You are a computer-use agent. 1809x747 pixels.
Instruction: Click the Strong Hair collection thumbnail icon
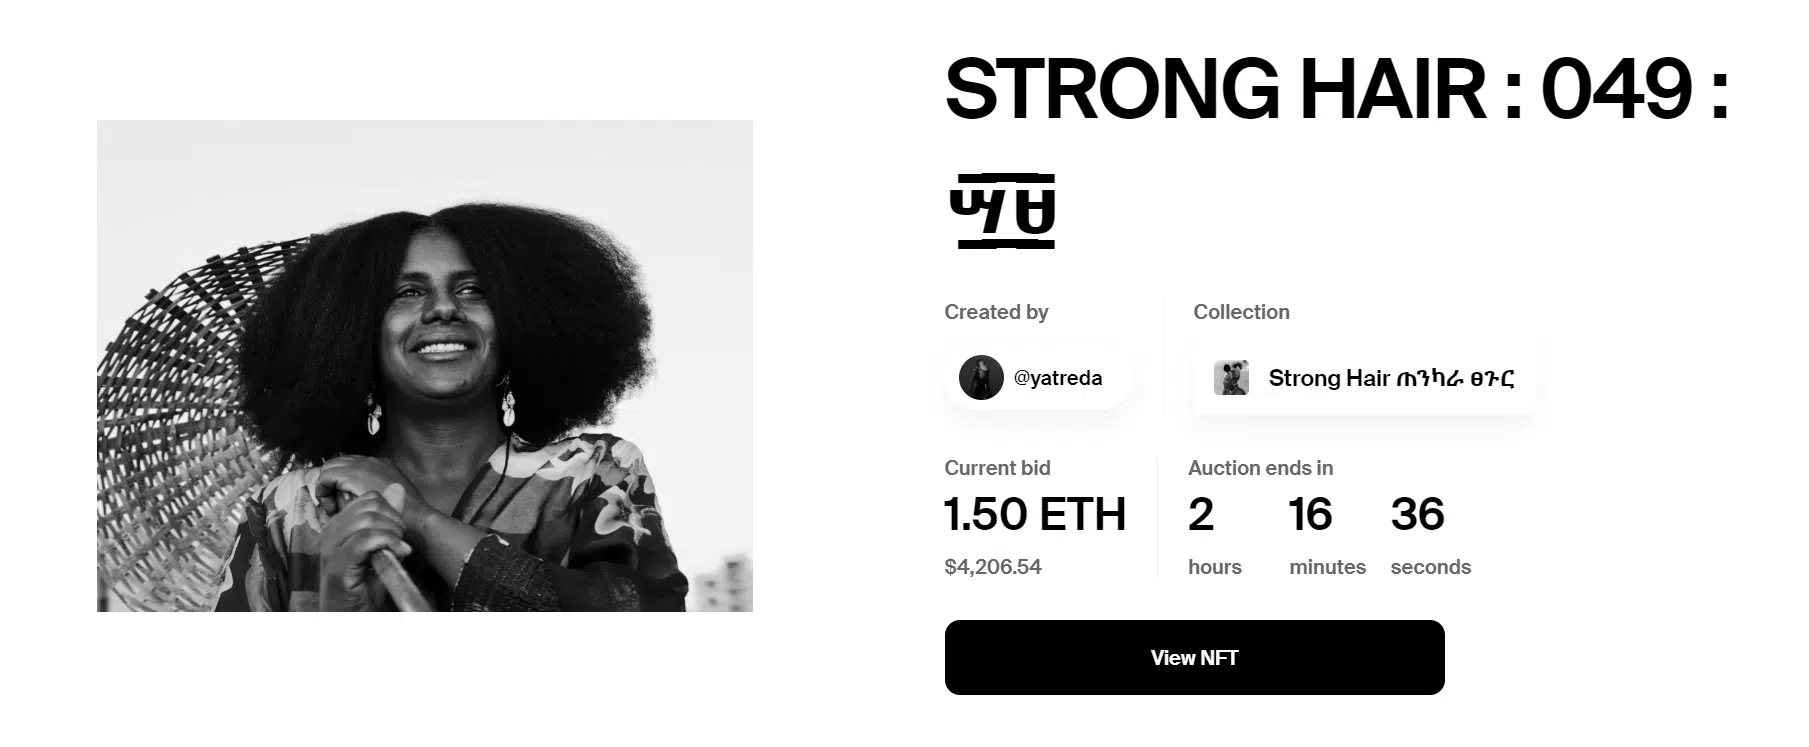[1231, 378]
